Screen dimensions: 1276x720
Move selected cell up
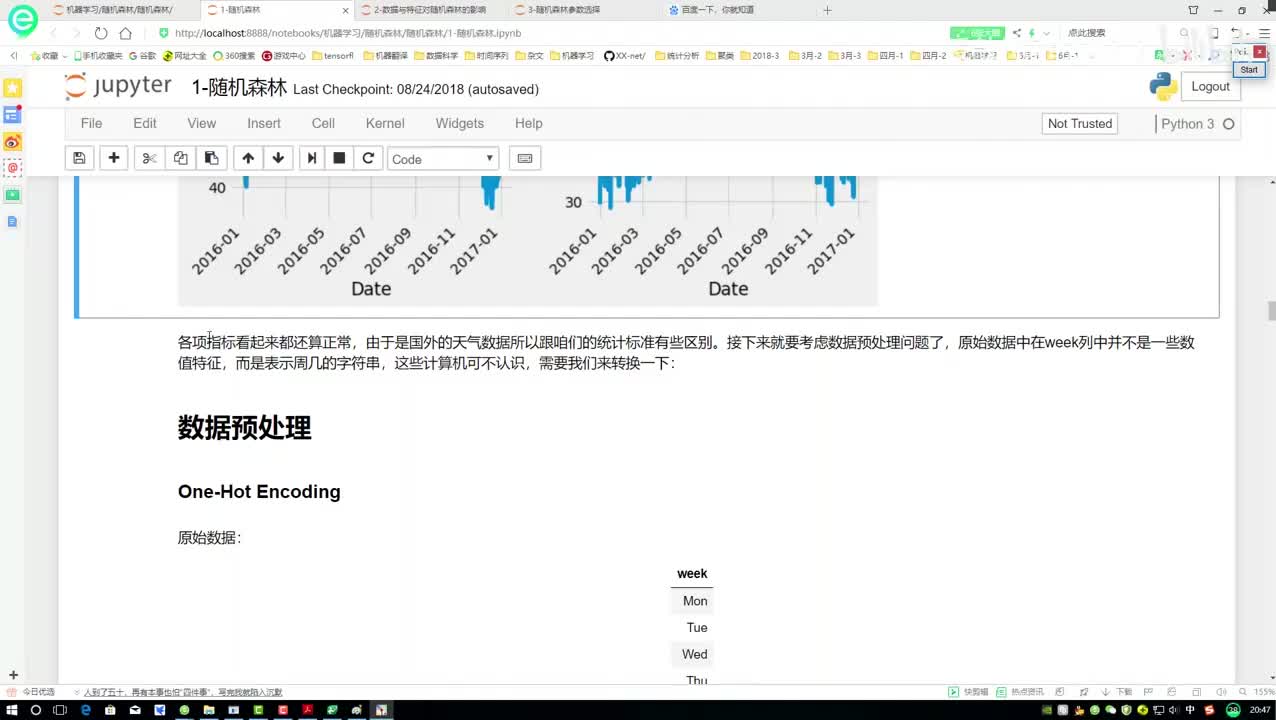(x=248, y=158)
